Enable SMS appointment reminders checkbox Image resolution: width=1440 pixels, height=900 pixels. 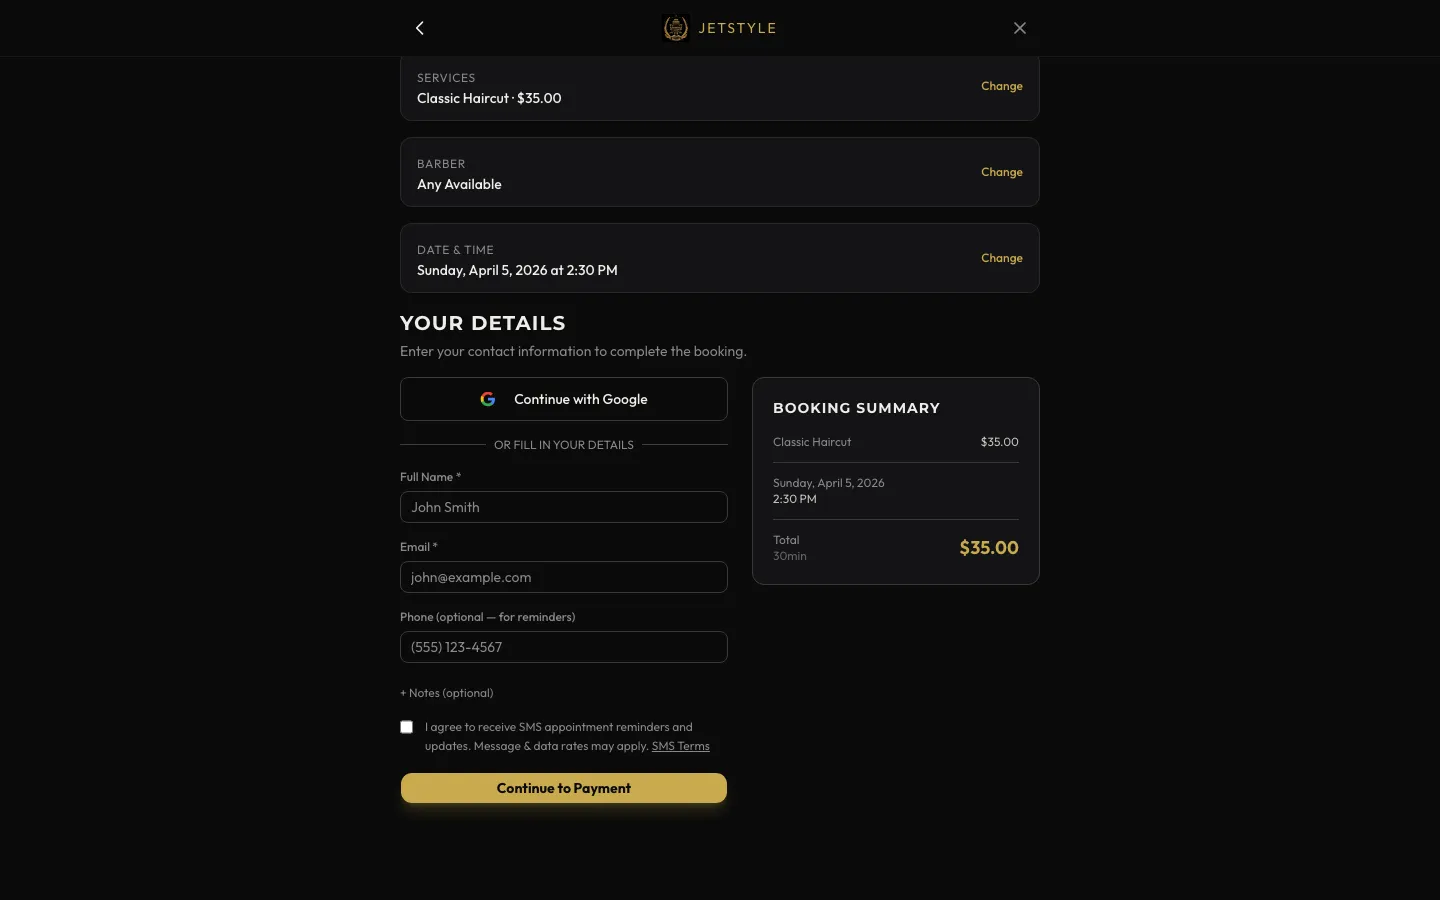[x=407, y=727]
